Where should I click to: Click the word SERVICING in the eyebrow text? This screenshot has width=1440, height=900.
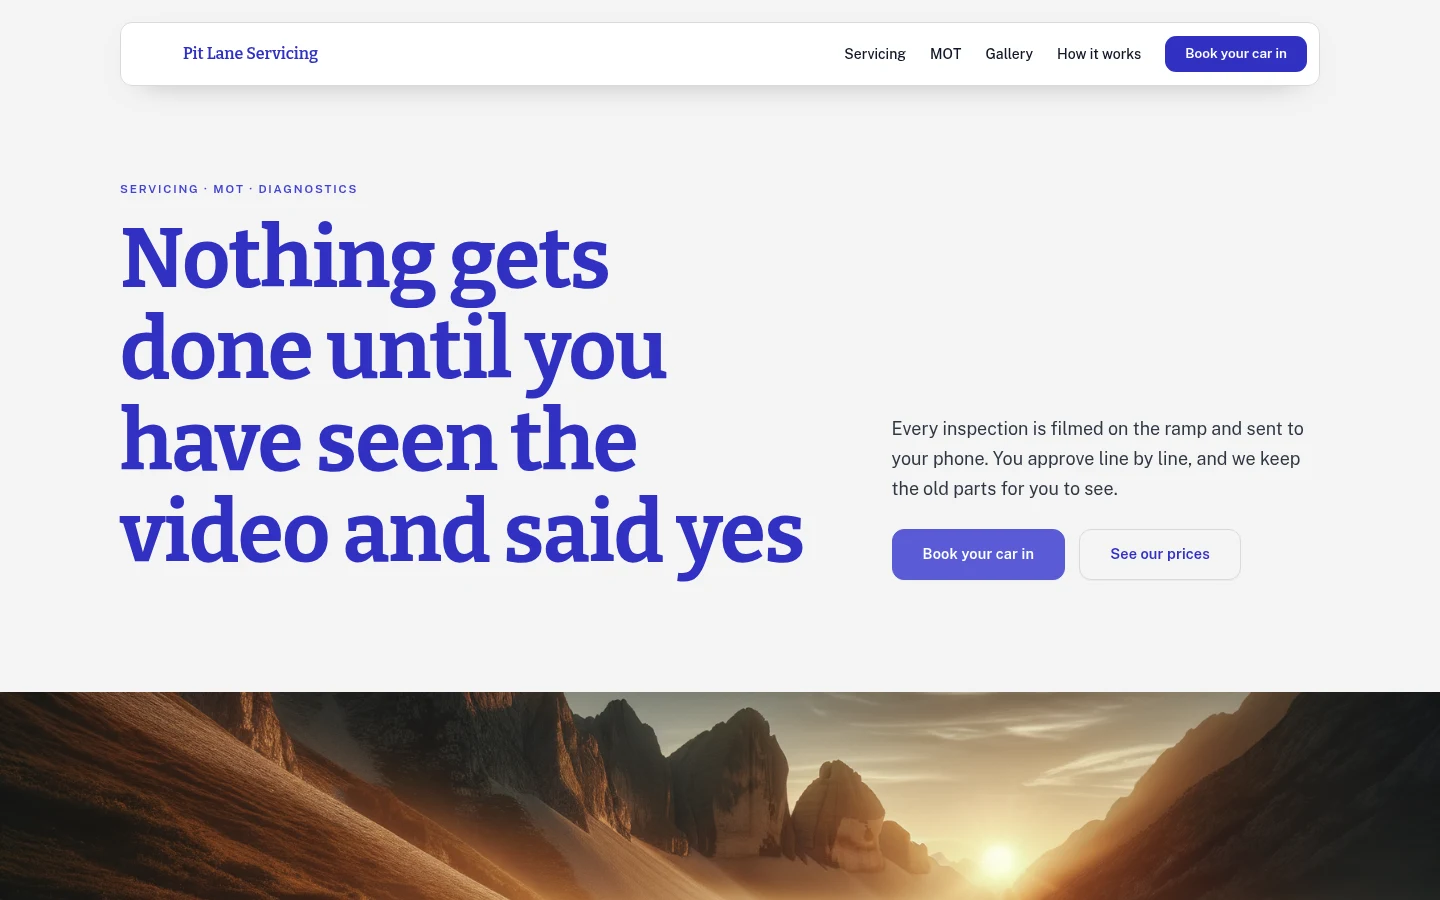coord(159,189)
